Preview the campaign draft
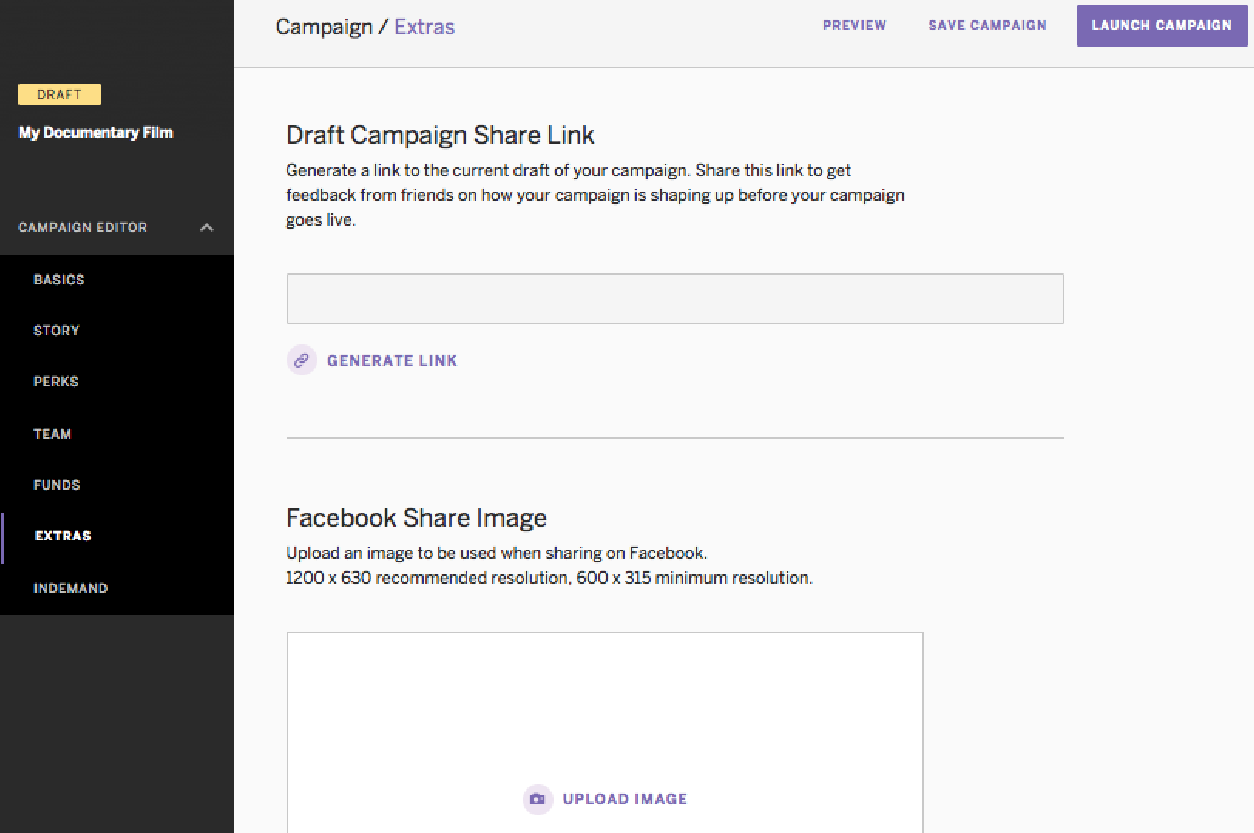The width and height of the screenshot is (1254, 833). click(x=854, y=25)
